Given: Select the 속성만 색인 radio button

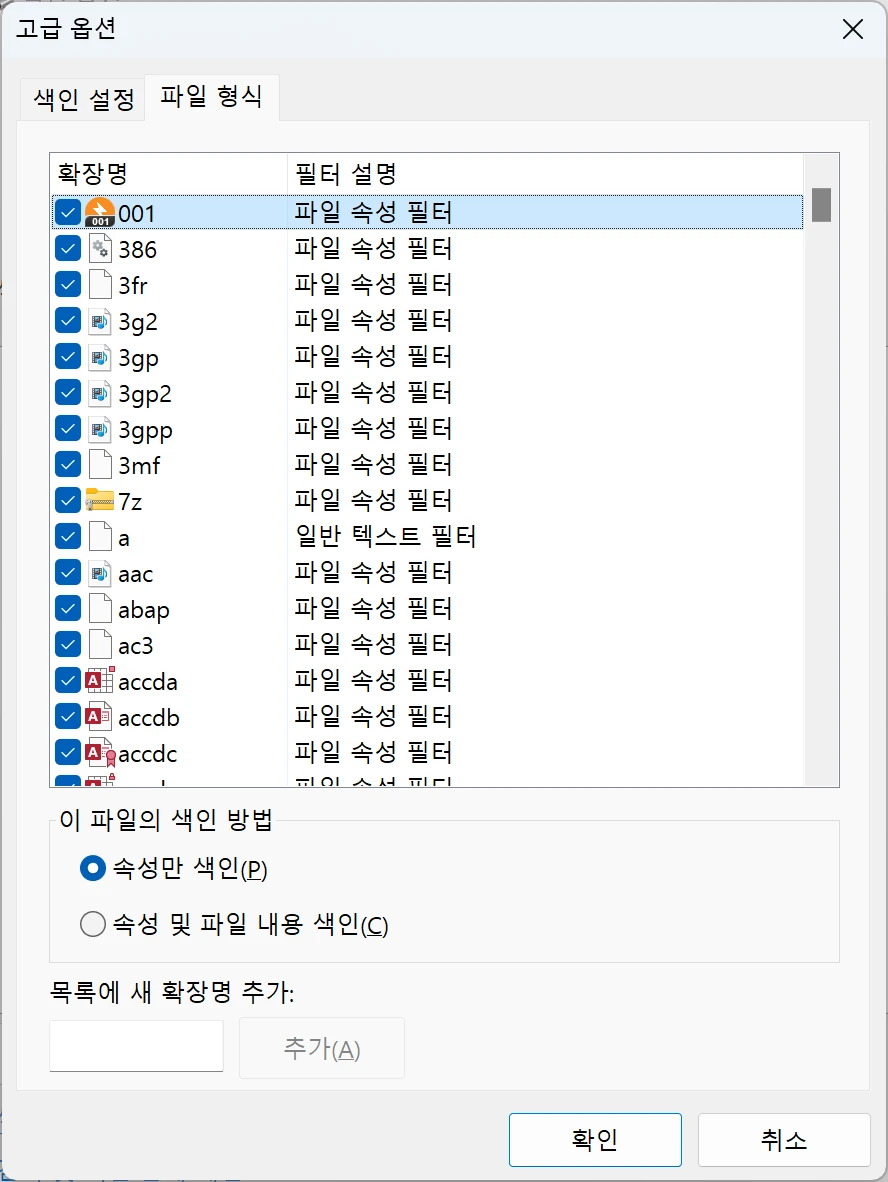Looking at the screenshot, I should (92, 868).
